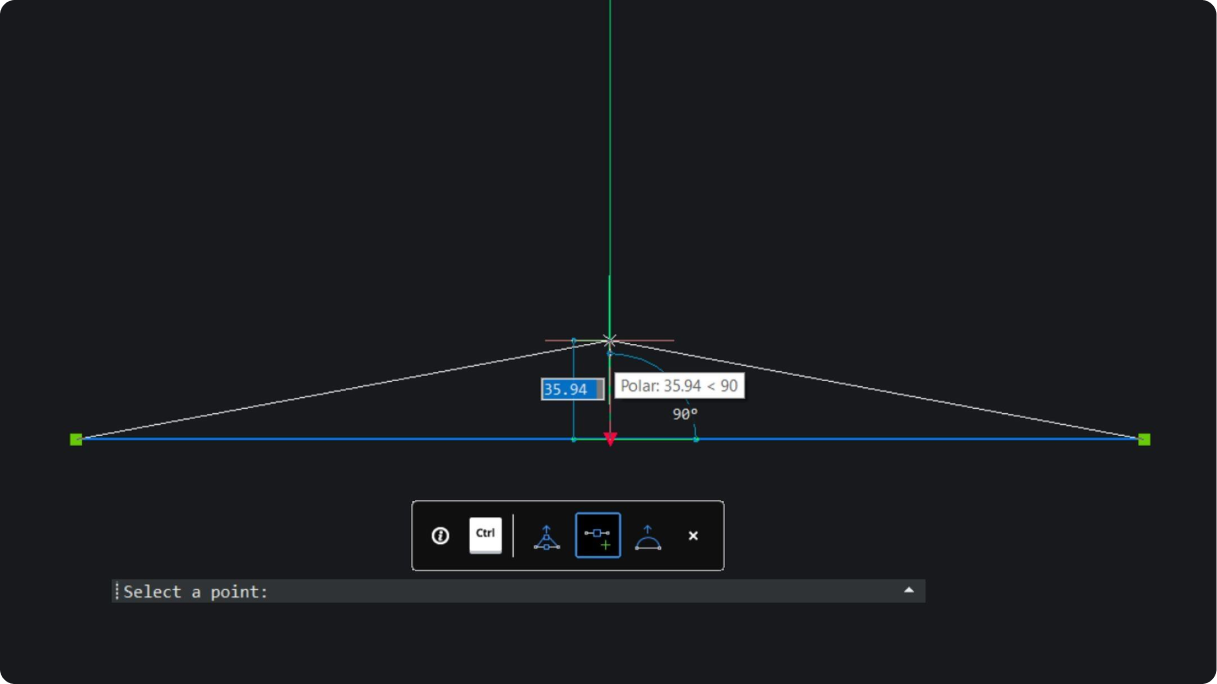
Task: Click the teal circle on the angle arc
Action: pos(610,353)
